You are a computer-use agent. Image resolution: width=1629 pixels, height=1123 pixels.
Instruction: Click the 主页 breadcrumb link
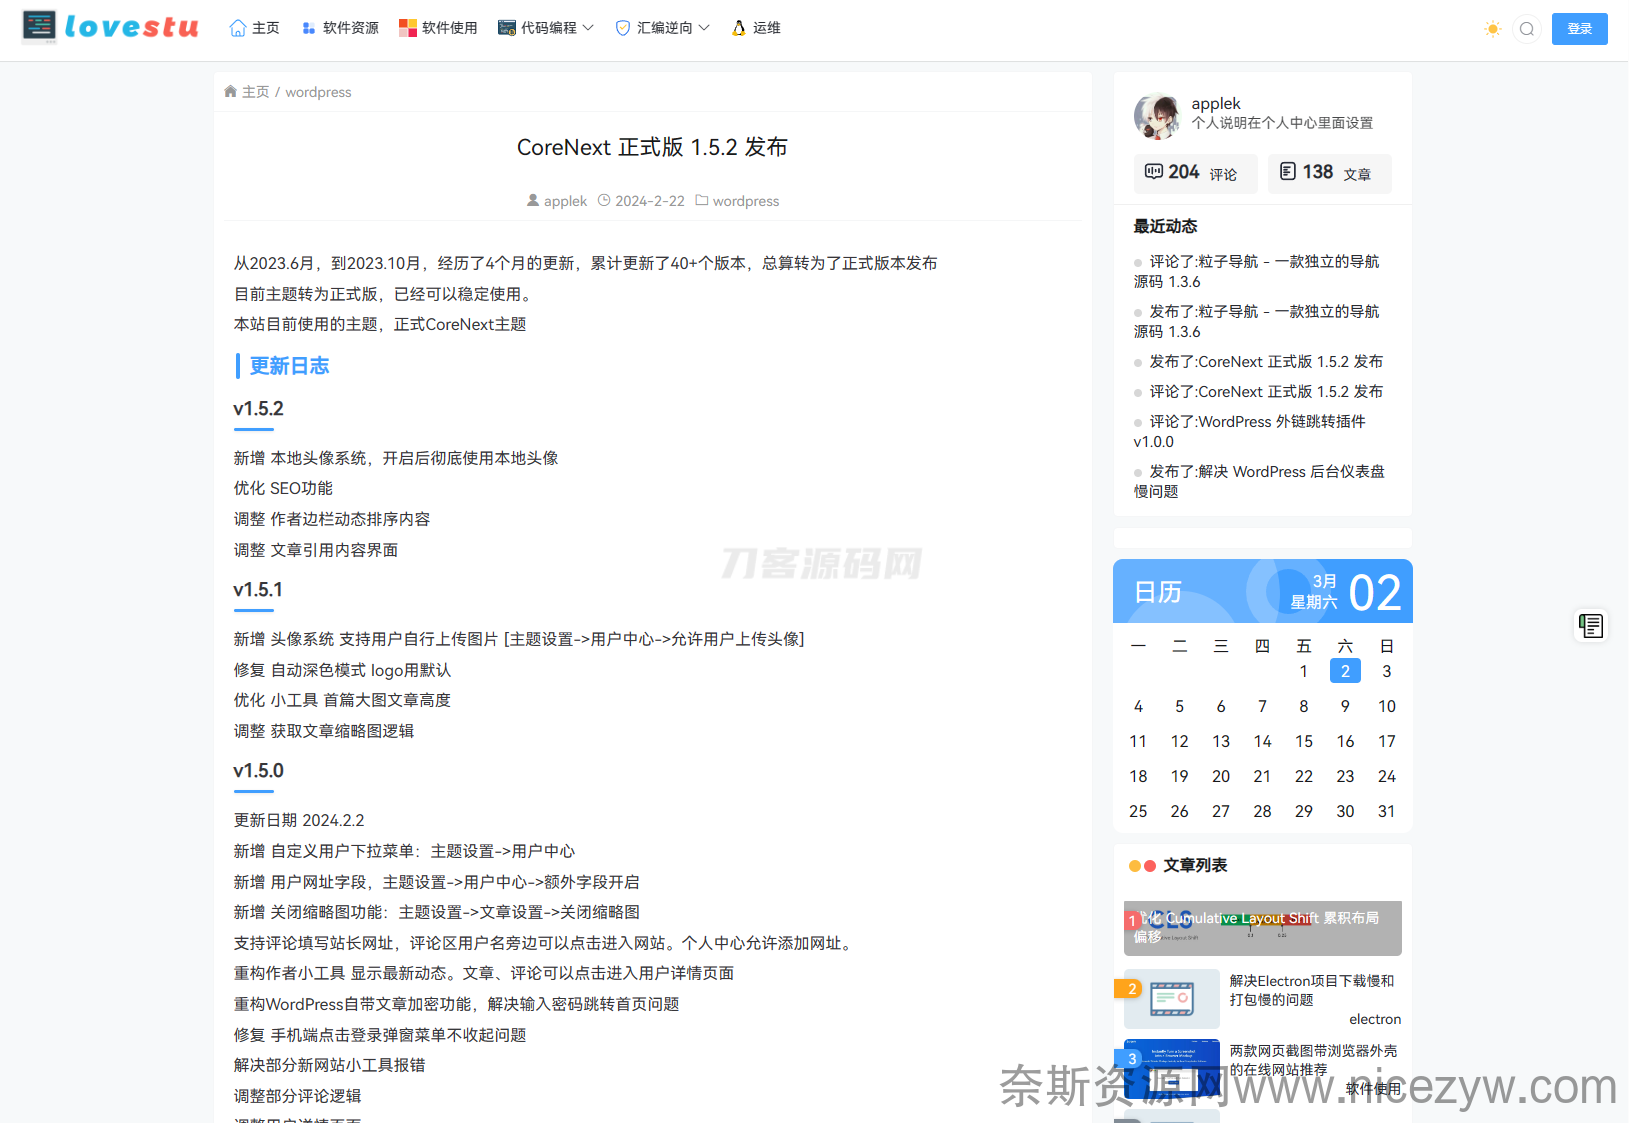pos(256,92)
